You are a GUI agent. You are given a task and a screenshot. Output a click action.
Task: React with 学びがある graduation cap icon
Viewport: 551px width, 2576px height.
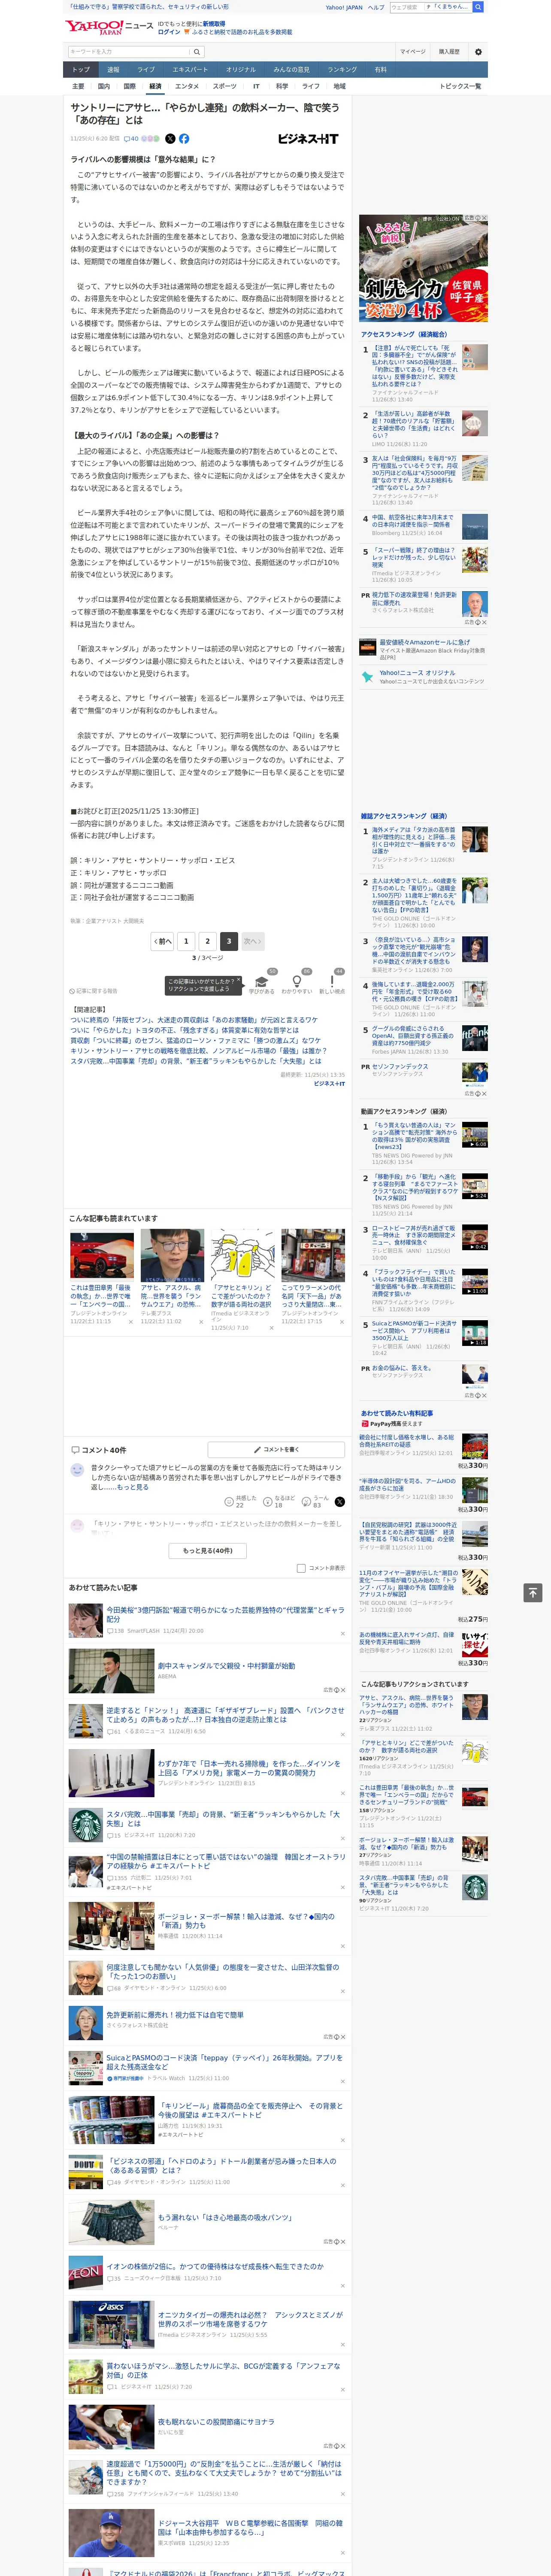tap(262, 981)
